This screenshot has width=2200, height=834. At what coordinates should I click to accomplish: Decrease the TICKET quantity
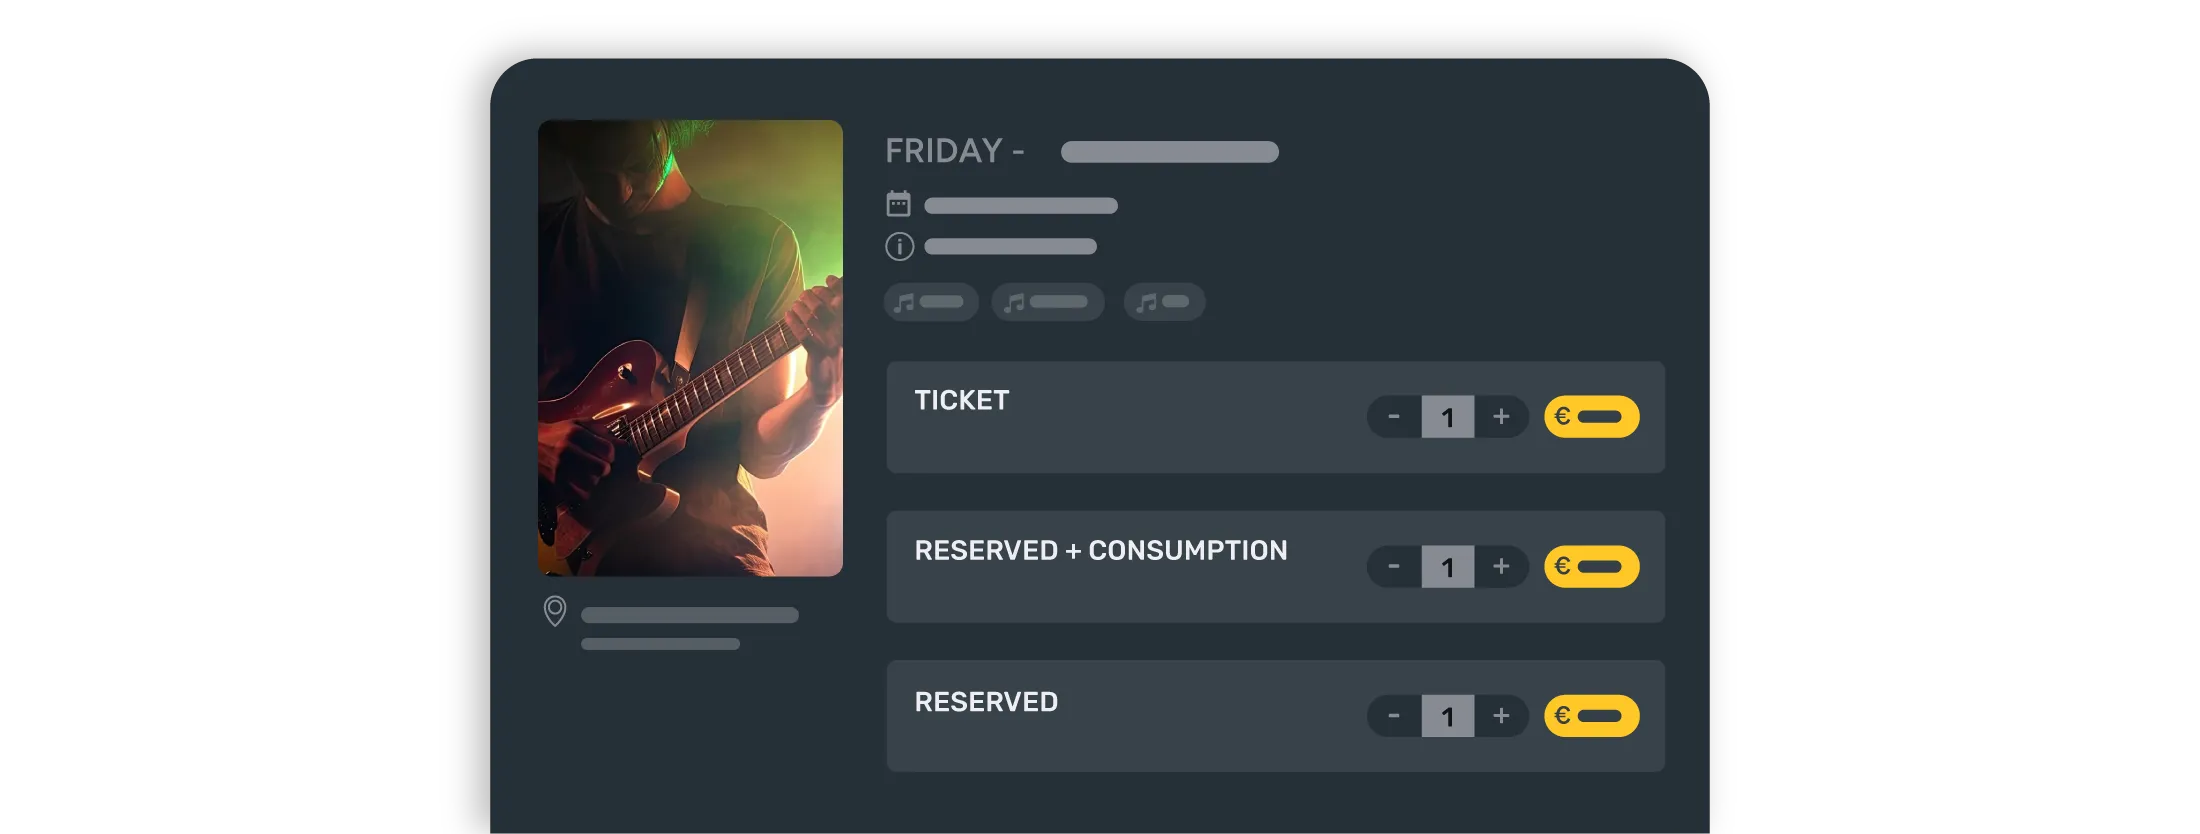pyautogui.click(x=1394, y=417)
